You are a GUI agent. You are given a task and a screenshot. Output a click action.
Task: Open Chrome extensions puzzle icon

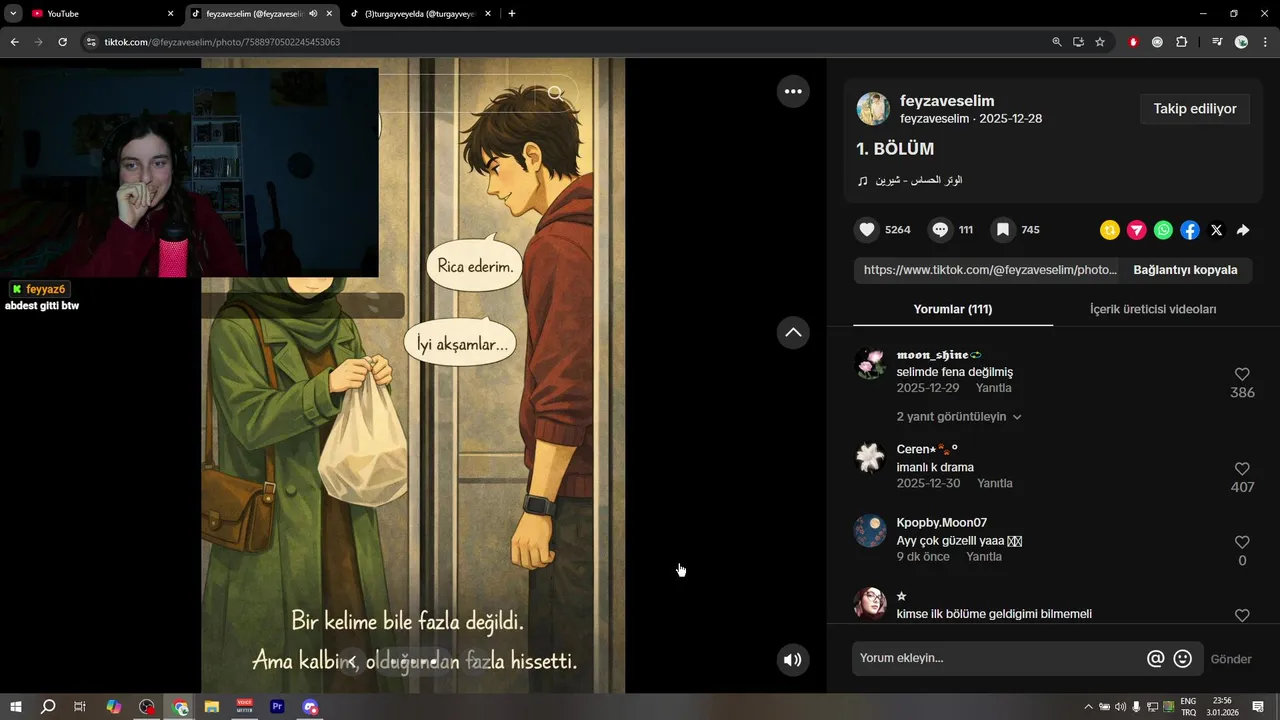point(1182,42)
